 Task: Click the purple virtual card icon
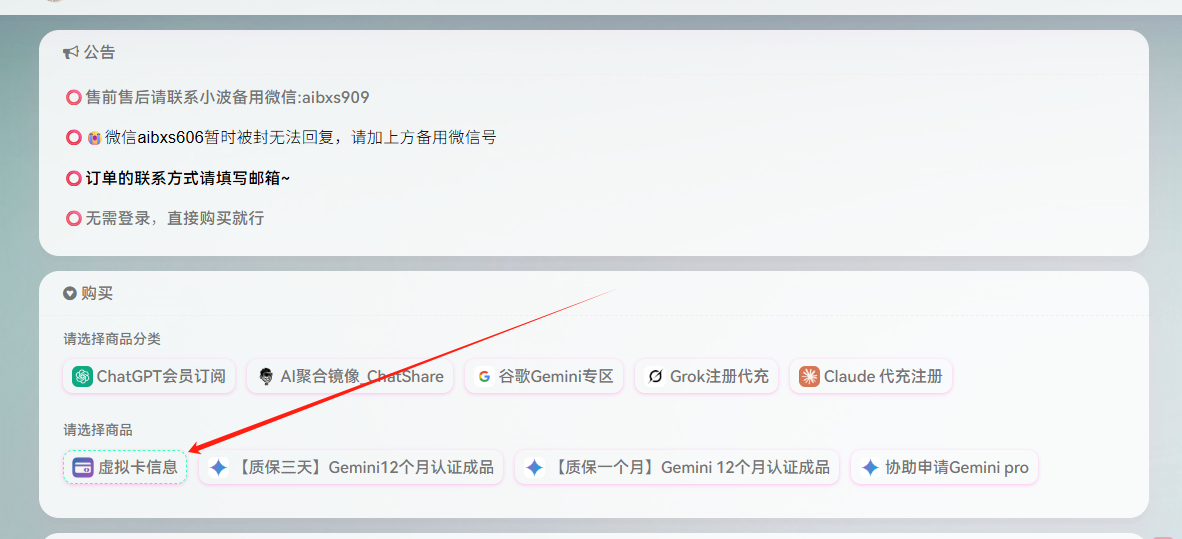tap(83, 467)
